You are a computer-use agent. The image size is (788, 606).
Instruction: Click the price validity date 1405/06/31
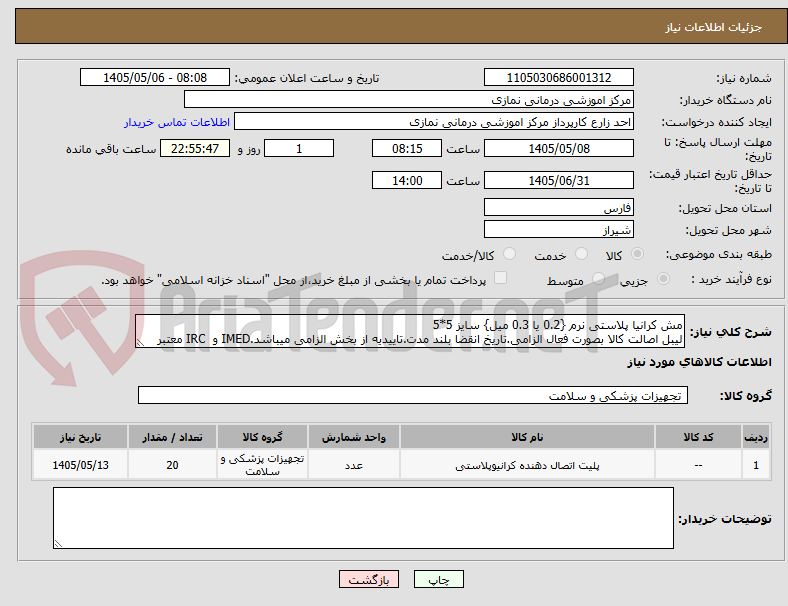pos(559,180)
